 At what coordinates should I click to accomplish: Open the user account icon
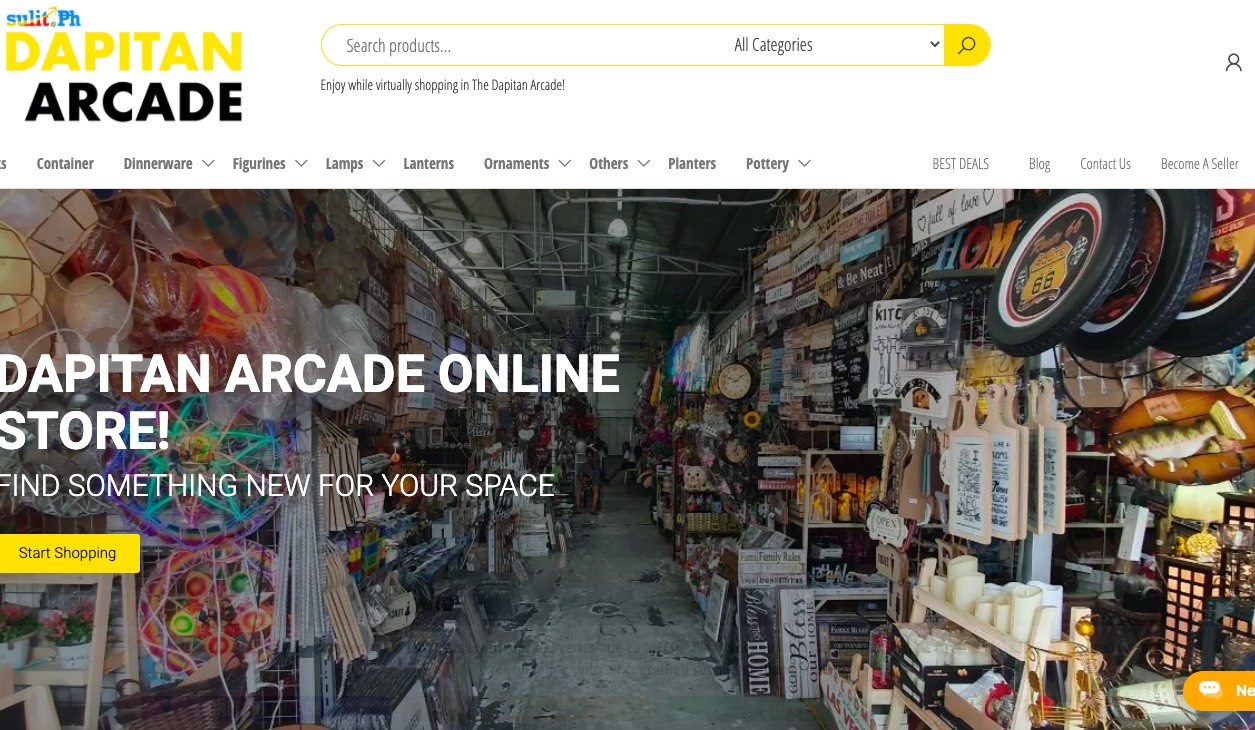[x=1233, y=63]
